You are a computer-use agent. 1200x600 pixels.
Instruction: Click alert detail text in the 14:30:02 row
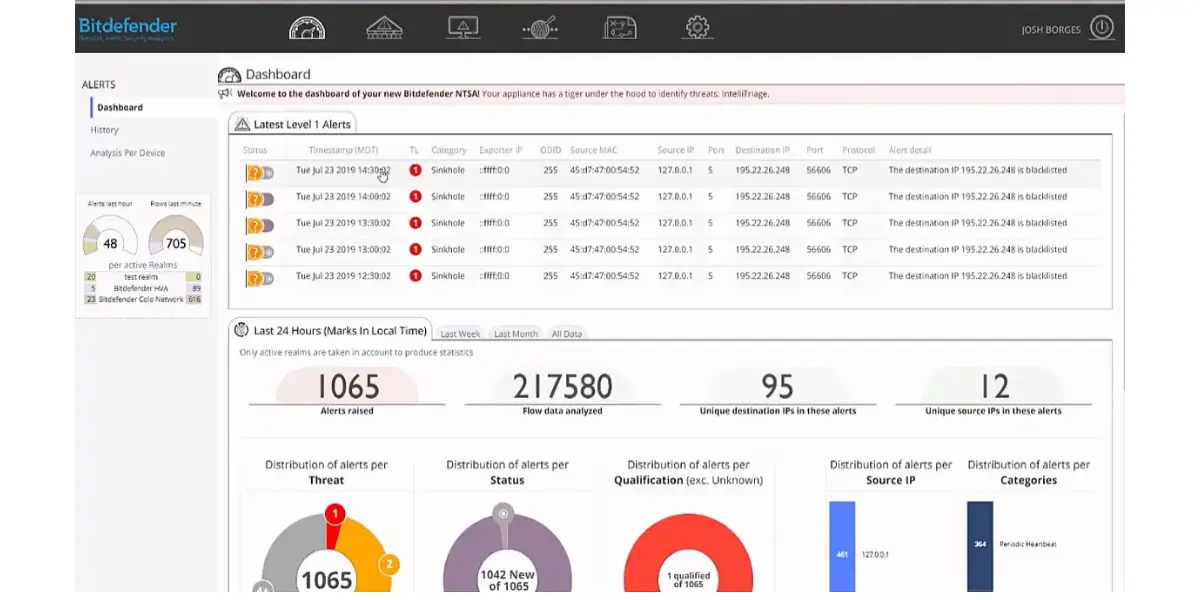click(x=978, y=170)
